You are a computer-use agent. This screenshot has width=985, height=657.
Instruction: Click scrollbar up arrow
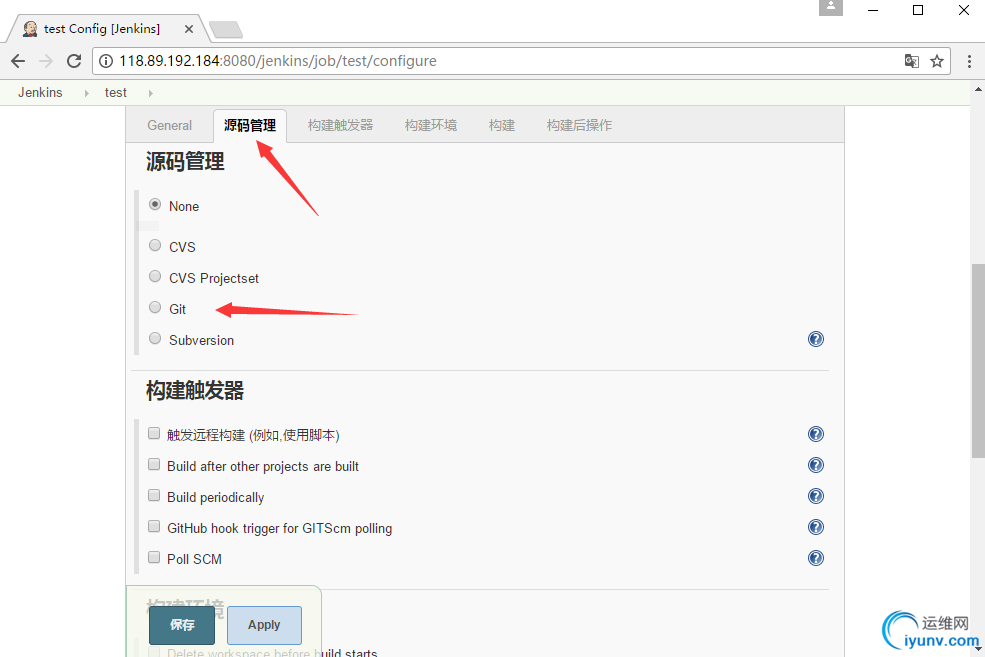point(978,89)
